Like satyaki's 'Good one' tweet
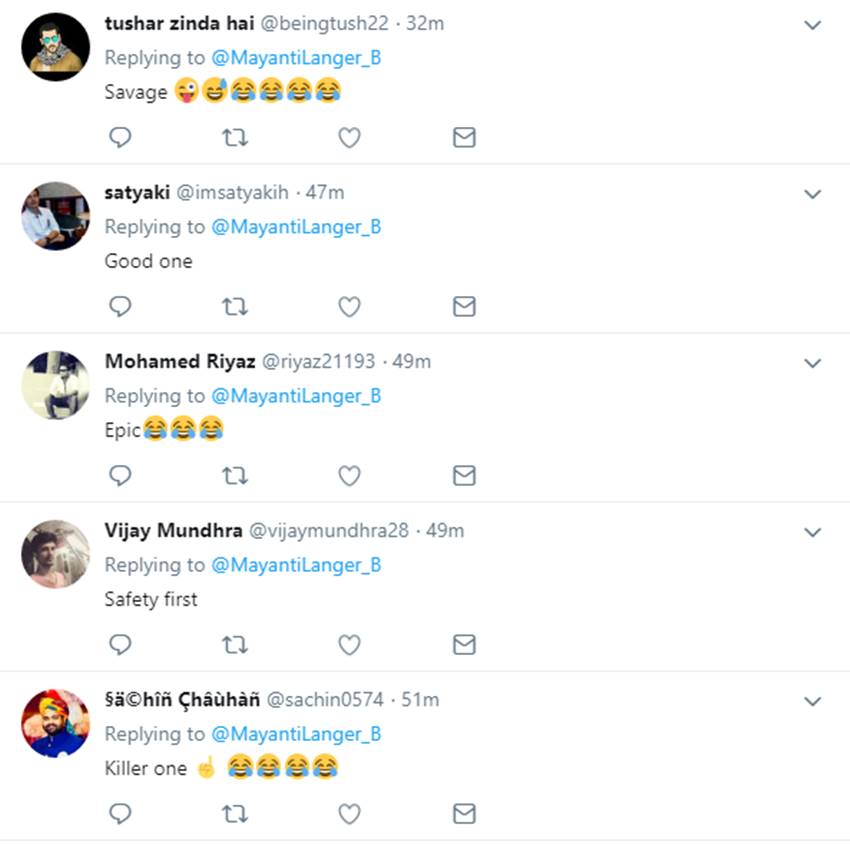This screenshot has width=850, height=844. (349, 306)
